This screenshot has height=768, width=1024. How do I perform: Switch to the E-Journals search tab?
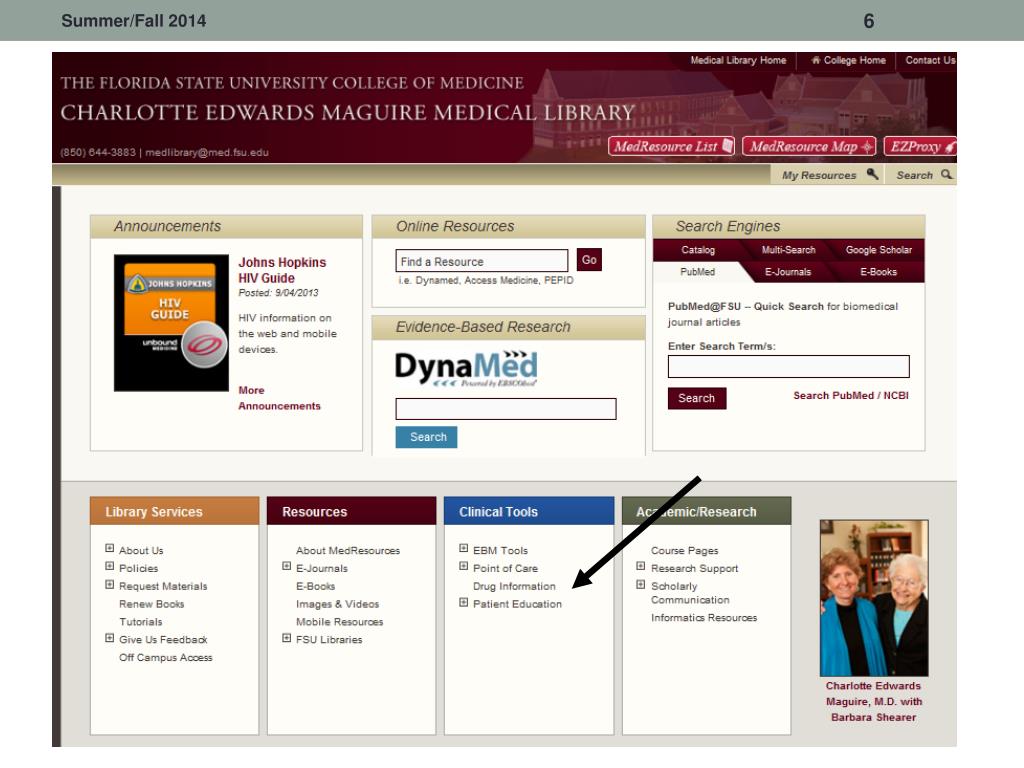pyautogui.click(x=788, y=272)
